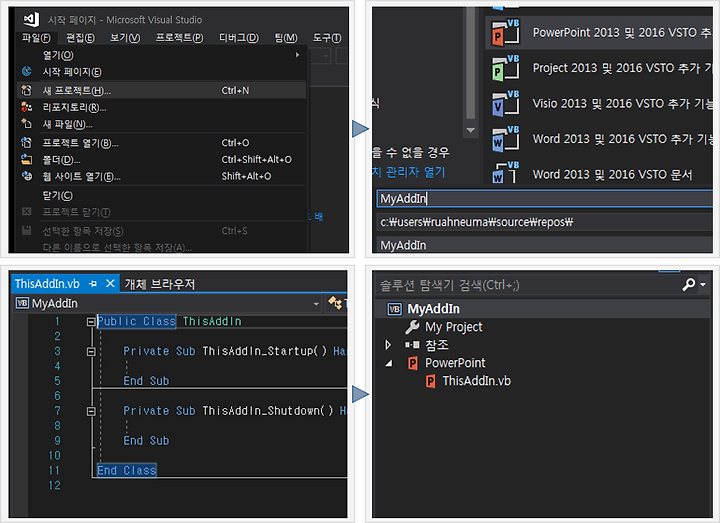Expand the 참조 references node

pyautogui.click(x=388, y=345)
